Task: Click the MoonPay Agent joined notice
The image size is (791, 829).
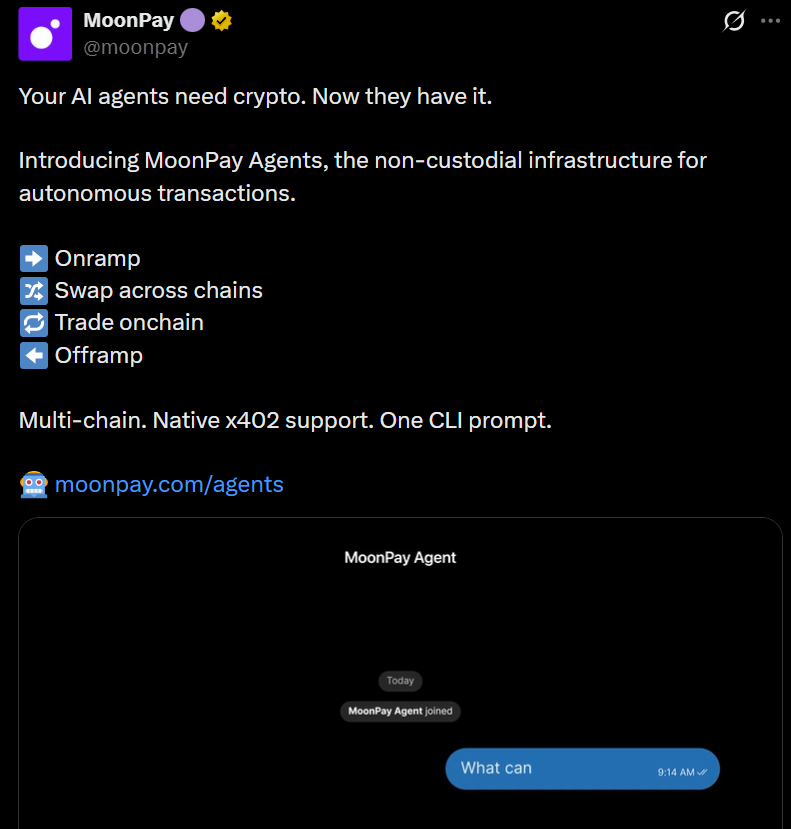Action: click(x=400, y=711)
